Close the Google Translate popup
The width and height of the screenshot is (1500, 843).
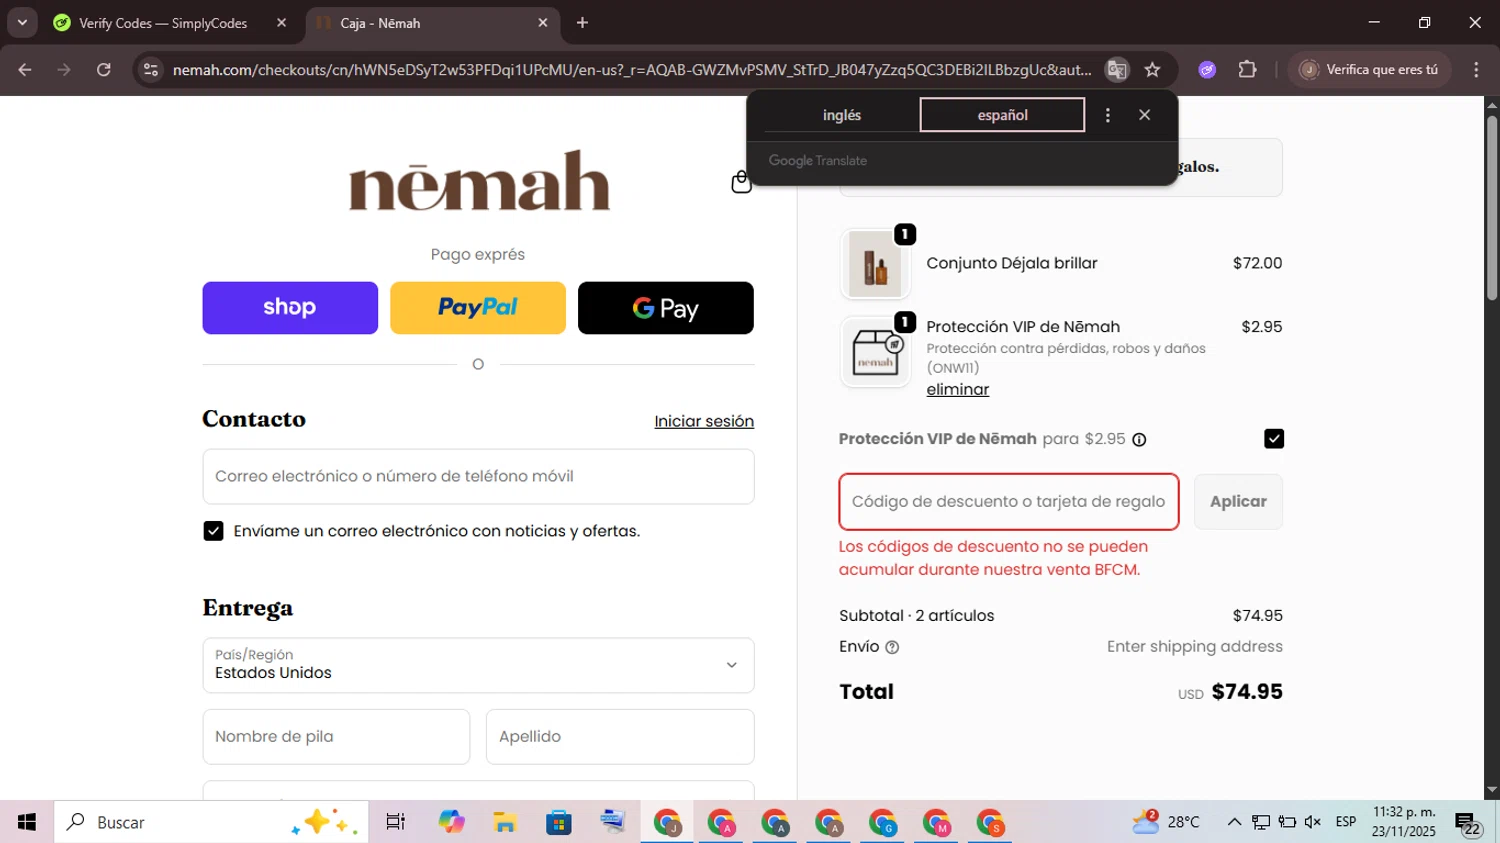pos(1145,115)
